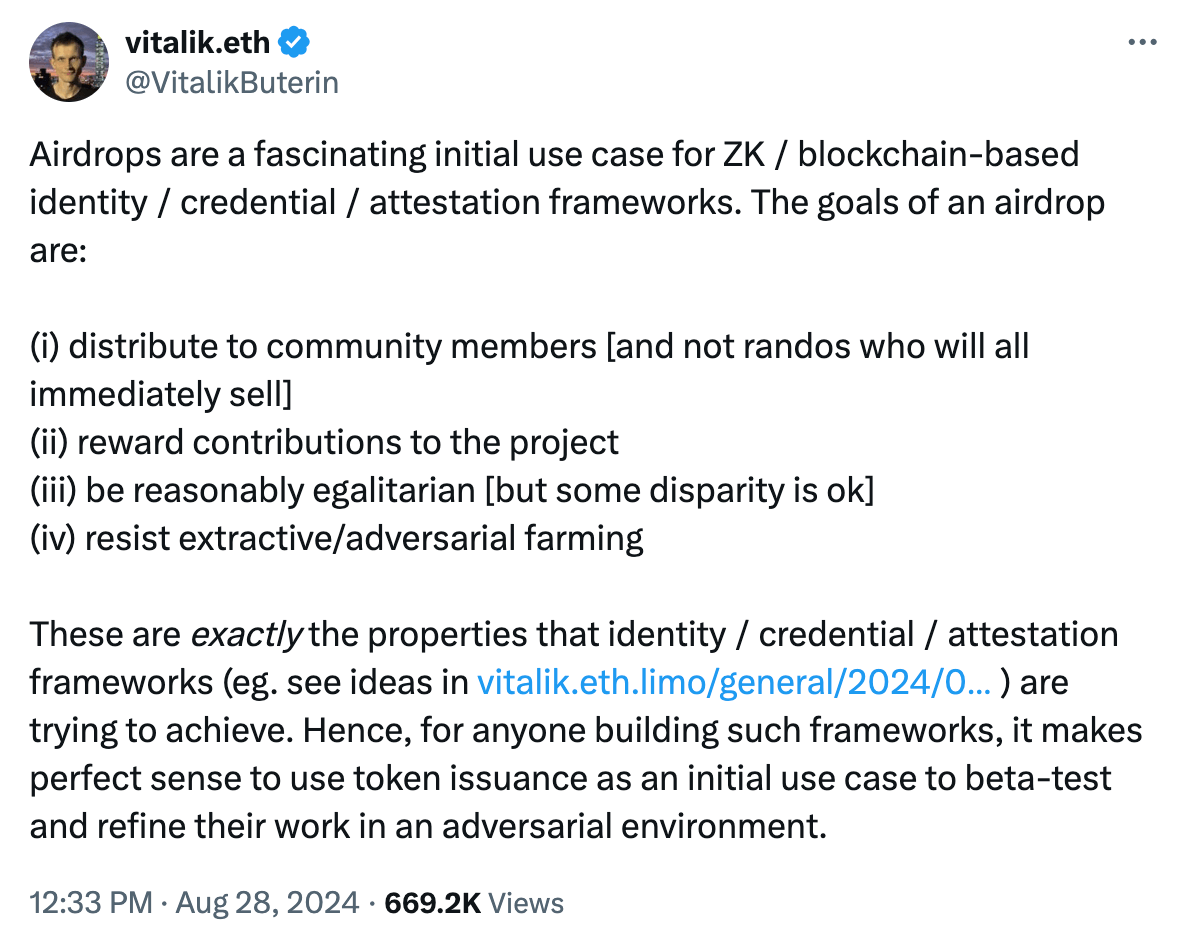Click the Aug 28, 2024 date
This screenshot has height=944, width=1180.
pos(267,903)
